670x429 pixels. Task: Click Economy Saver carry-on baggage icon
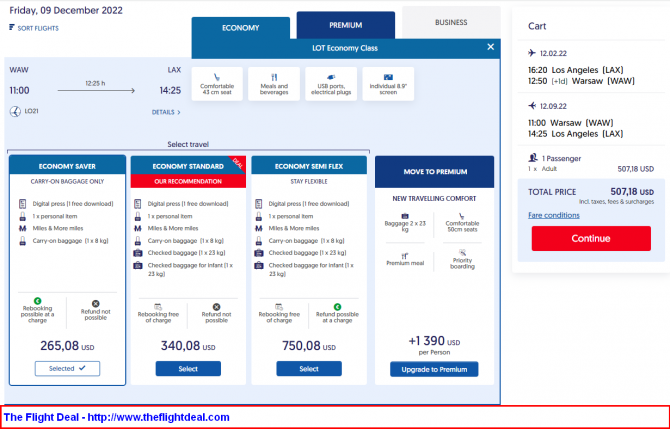23,241
